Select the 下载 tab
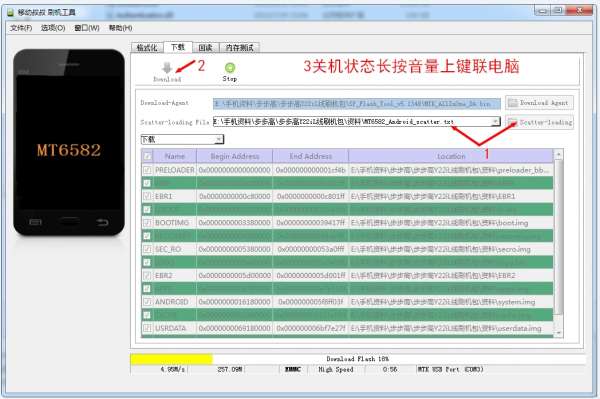Screen dimensions: 600x399 coord(178,47)
